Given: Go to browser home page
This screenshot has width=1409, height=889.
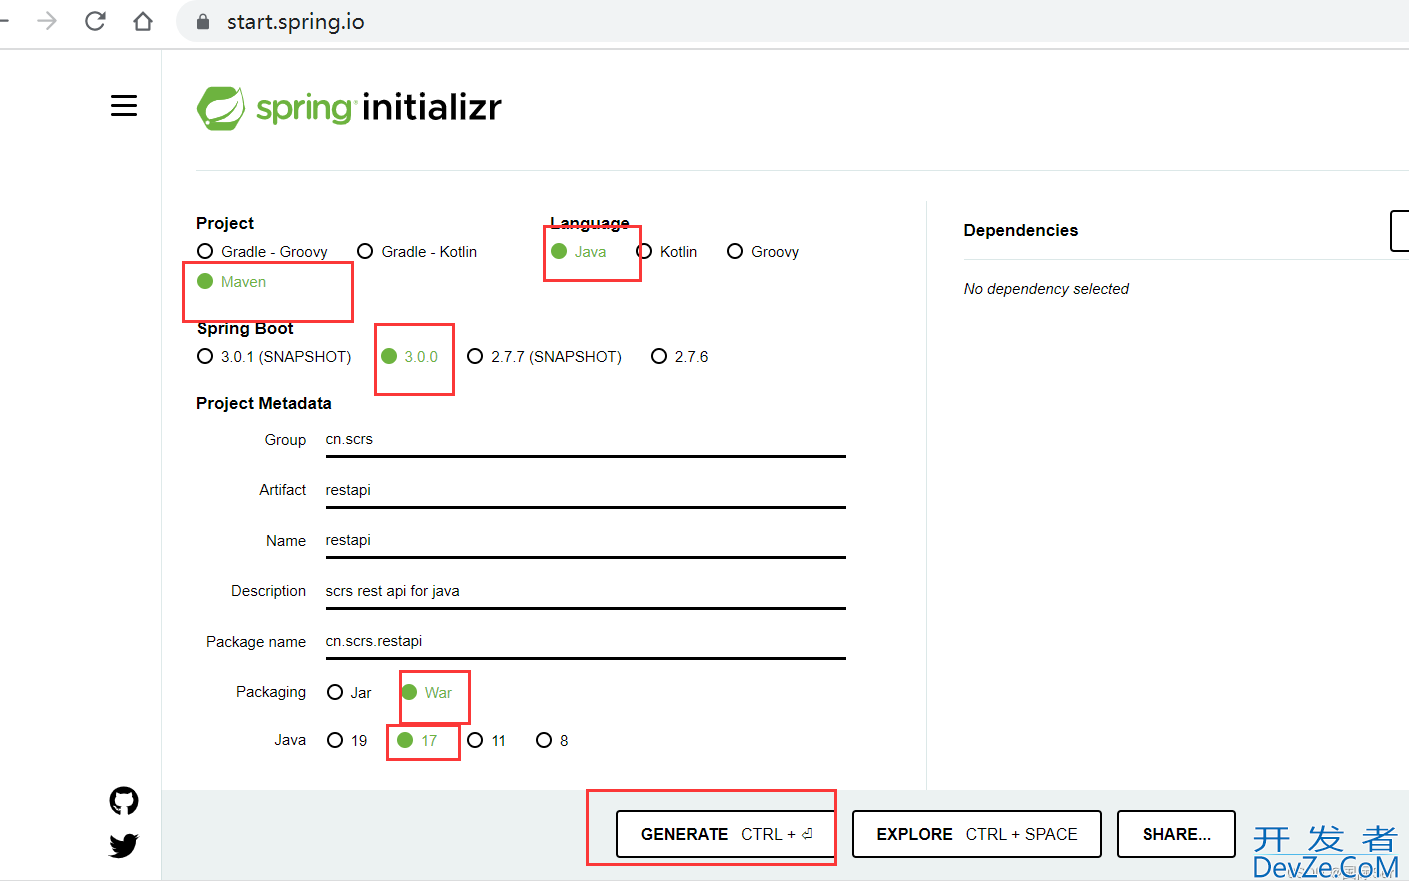Looking at the screenshot, I should coord(143,21).
